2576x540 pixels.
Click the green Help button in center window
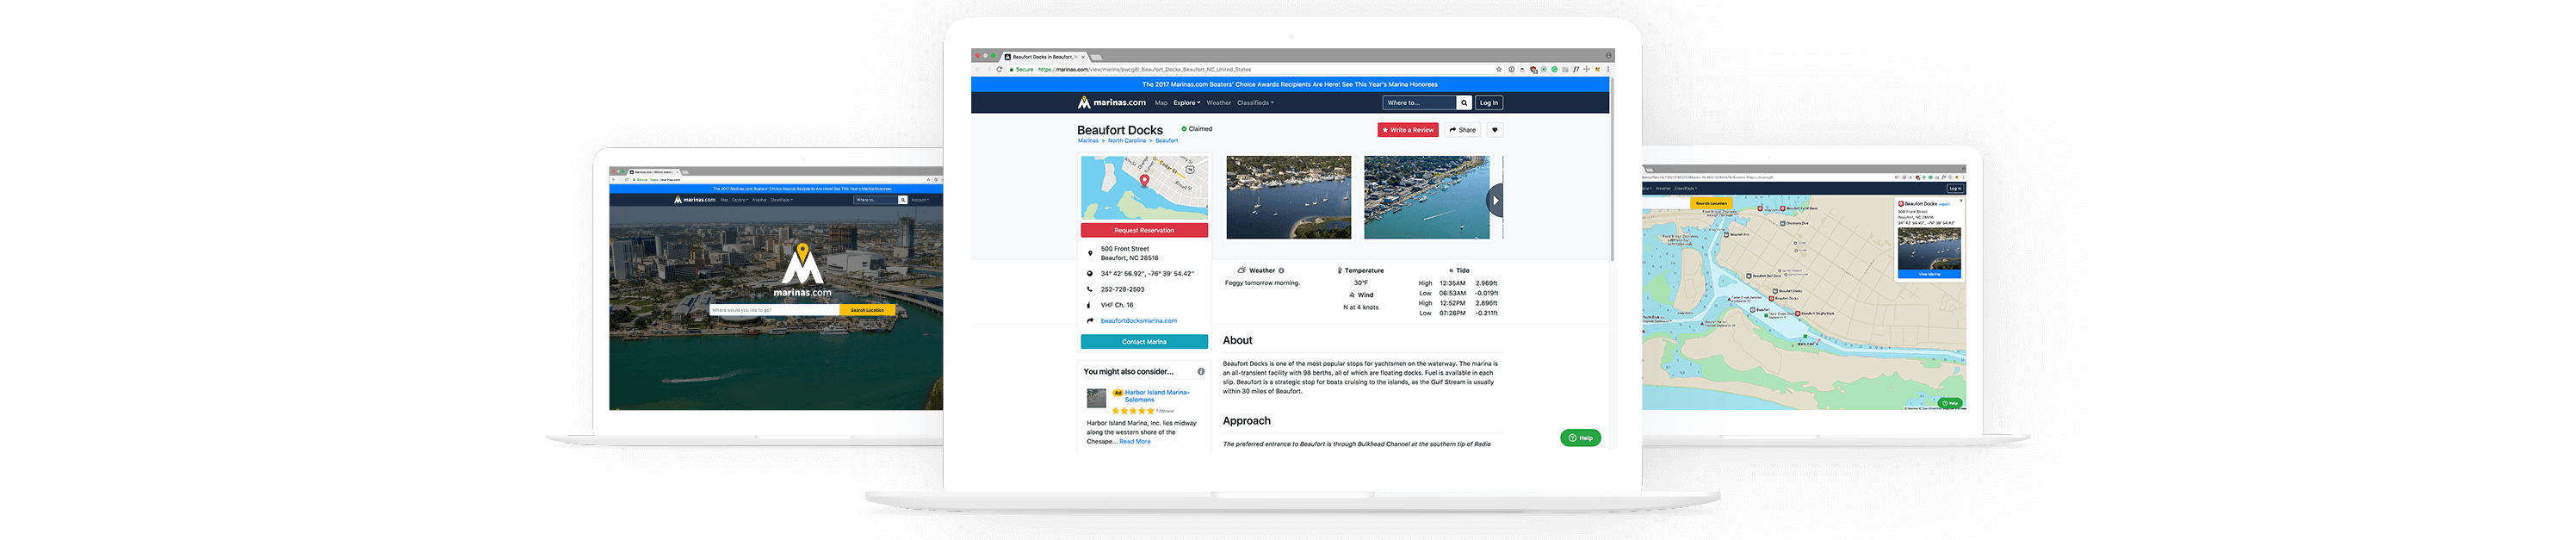1580,438
